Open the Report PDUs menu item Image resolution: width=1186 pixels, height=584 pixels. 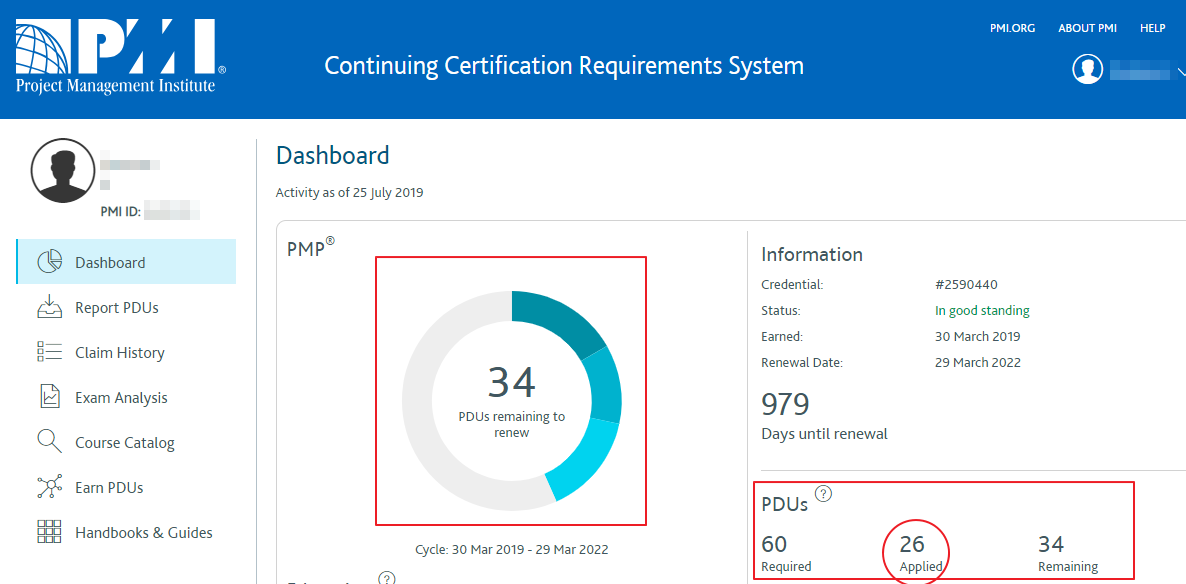click(116, 308)
